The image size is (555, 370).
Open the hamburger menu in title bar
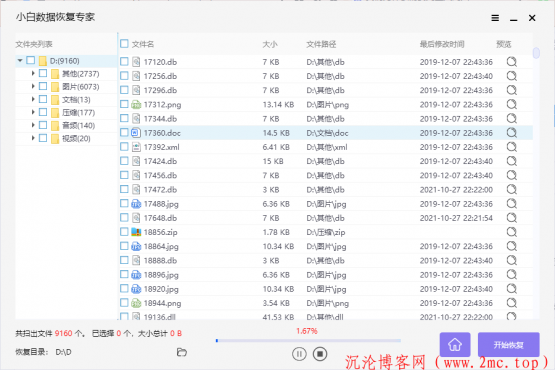click(x=495, y=18)
